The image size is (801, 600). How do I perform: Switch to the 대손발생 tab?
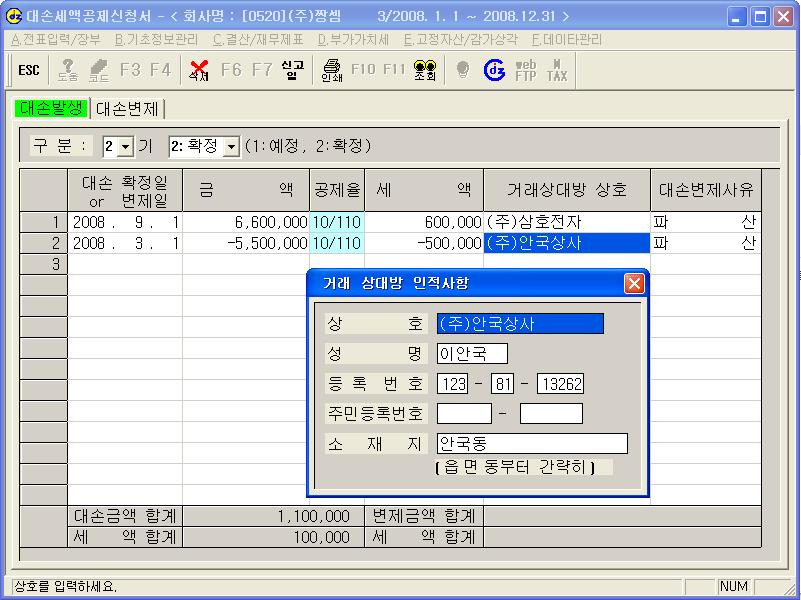[x=51, y=108]
